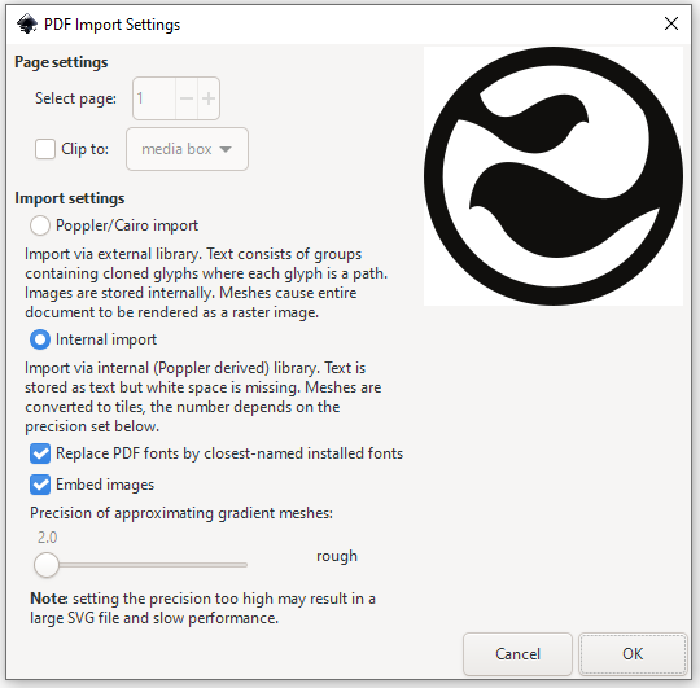The height and width of the screenshot is (688, 700).
Task: Close the PDF Import Settings dialog
Action: pos(671,24)
